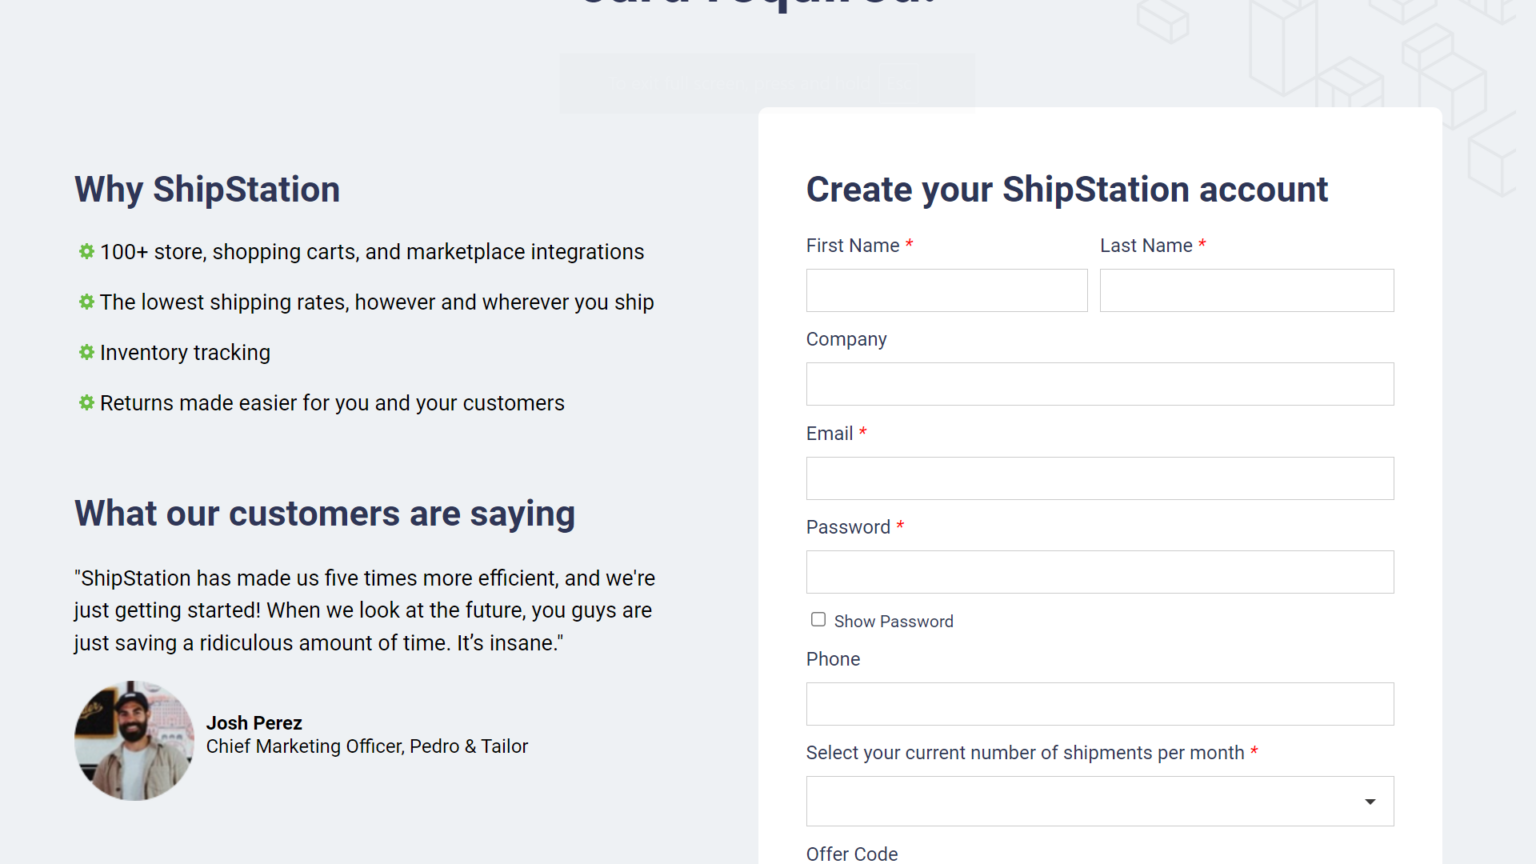The width and height of the screenshot is (1536, 864).
Task: Click the Email input field
Action: click(1100, 478)
